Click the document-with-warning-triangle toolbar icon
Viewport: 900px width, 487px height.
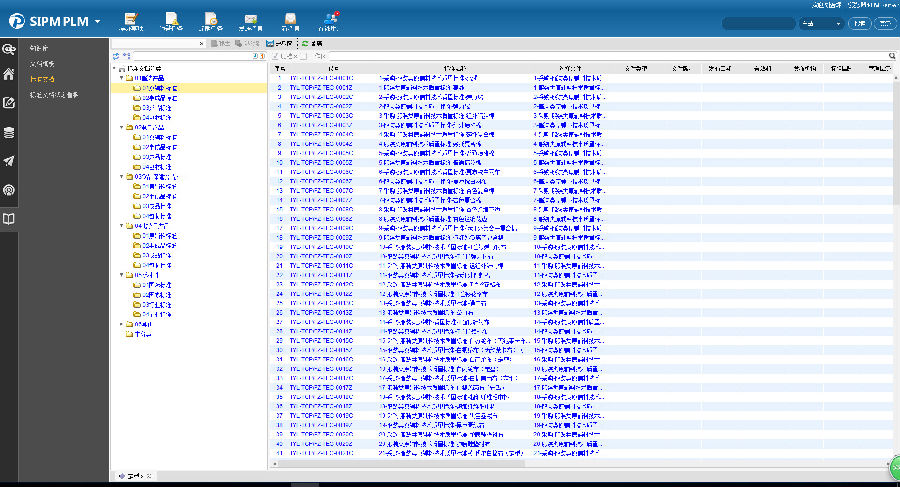click(172, 18)
